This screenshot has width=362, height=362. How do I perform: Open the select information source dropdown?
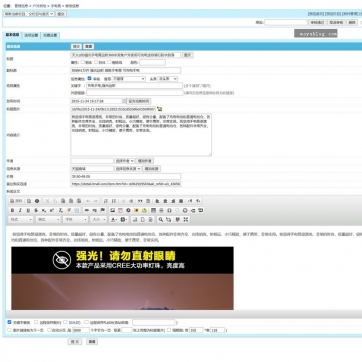(x=128, y=169)
